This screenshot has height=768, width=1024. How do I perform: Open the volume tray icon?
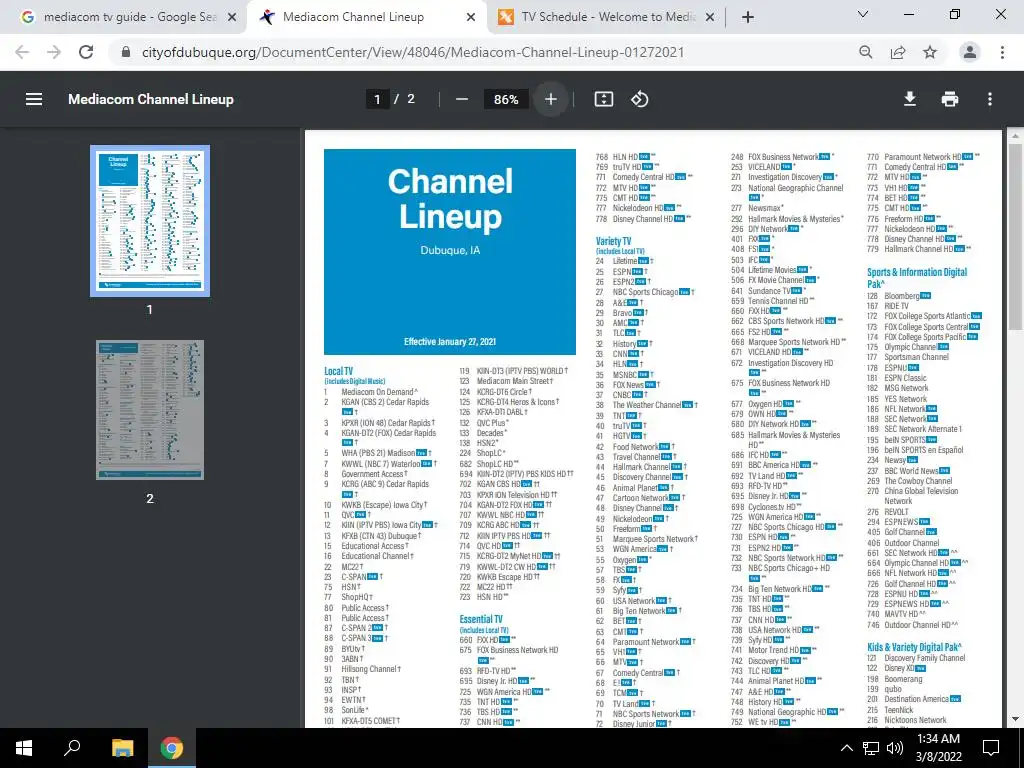tap(895, 748)
